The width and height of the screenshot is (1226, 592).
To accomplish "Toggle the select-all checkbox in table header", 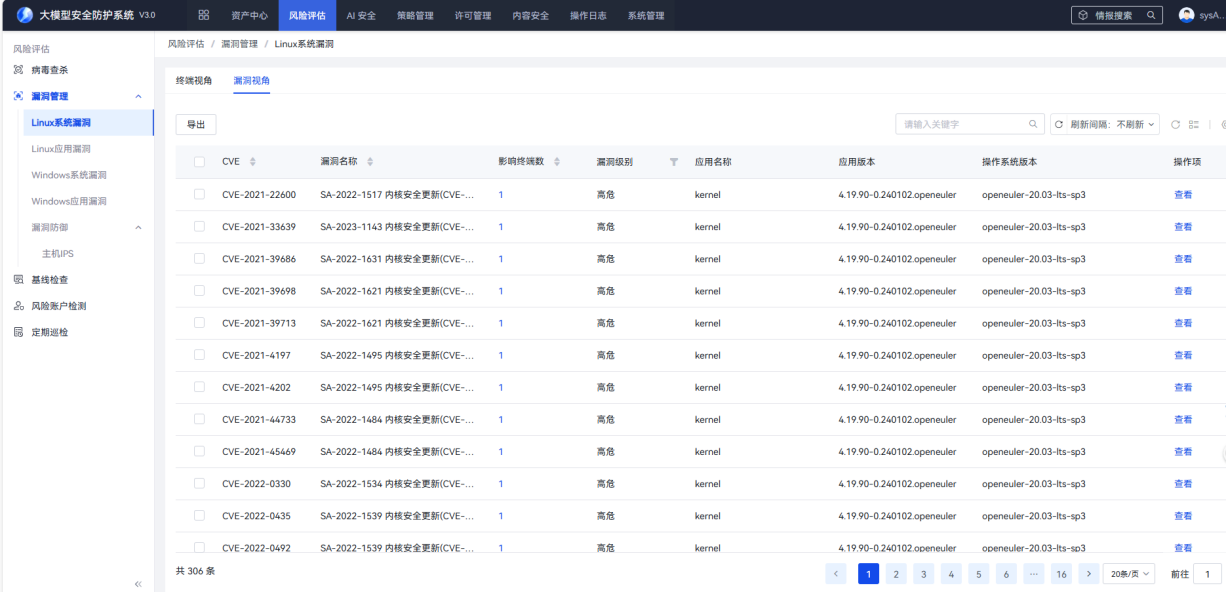I will point(199,162).
